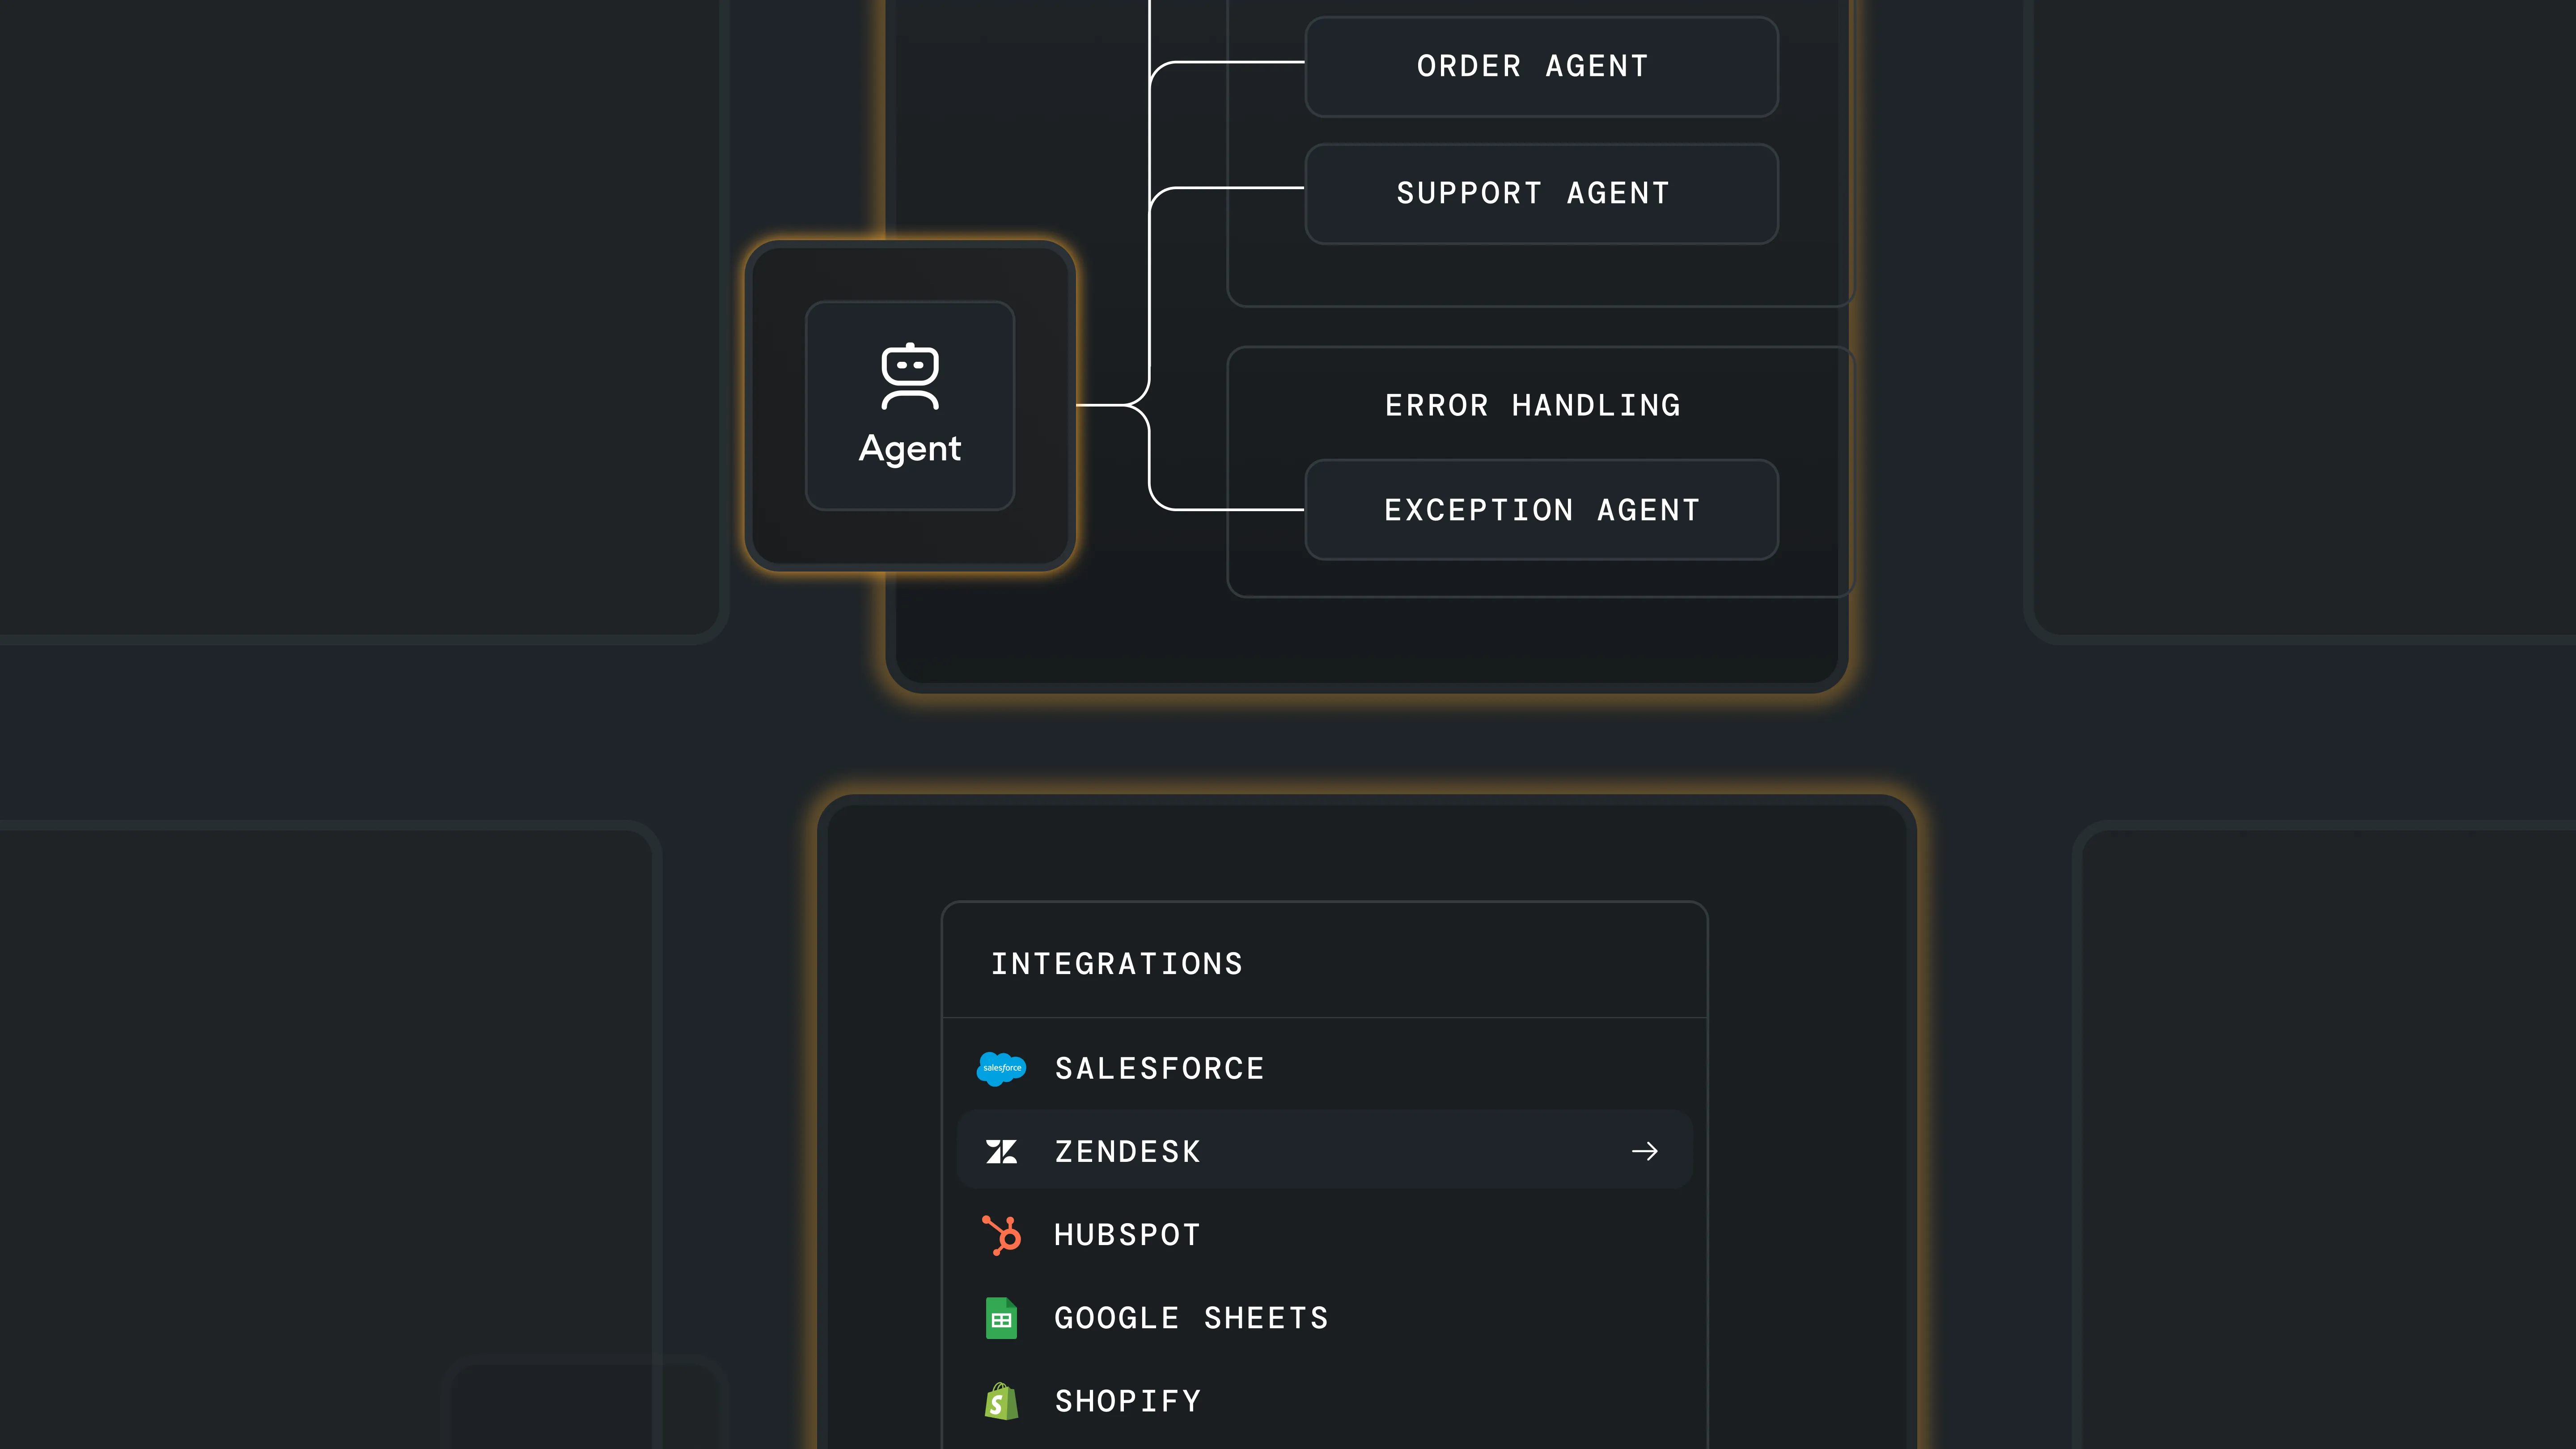2576x1449 pixels.
Task: Select the Support Agent box
Action: 1541,193
